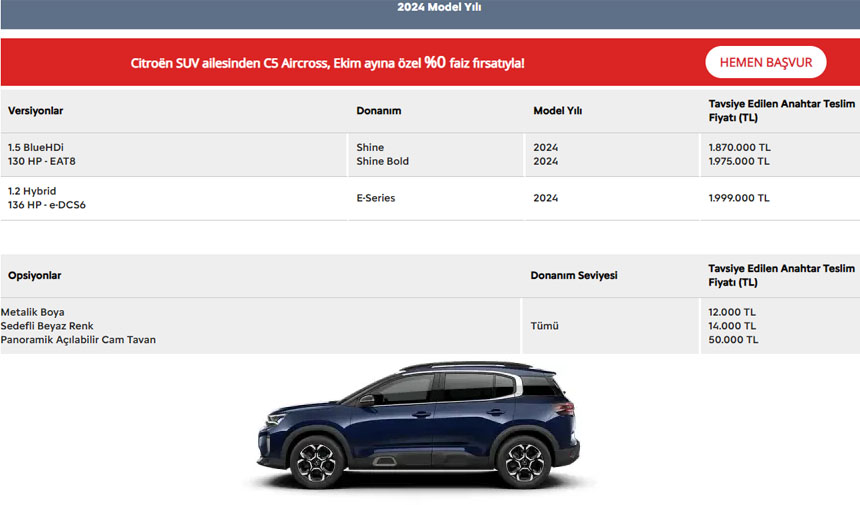Select Panoramik Açılabilir Cam Tavan option

(78, 340)
